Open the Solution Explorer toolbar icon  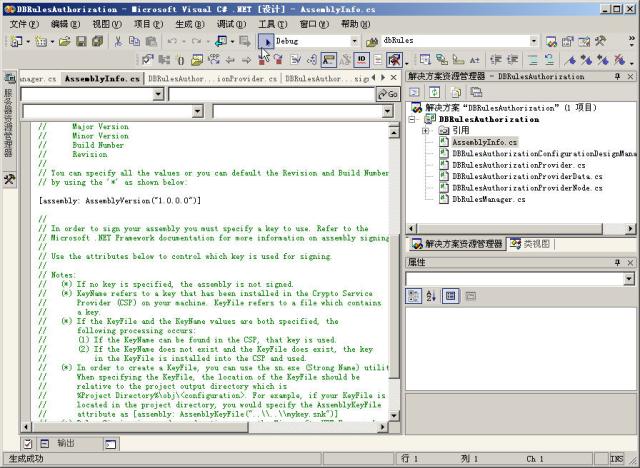551,41
